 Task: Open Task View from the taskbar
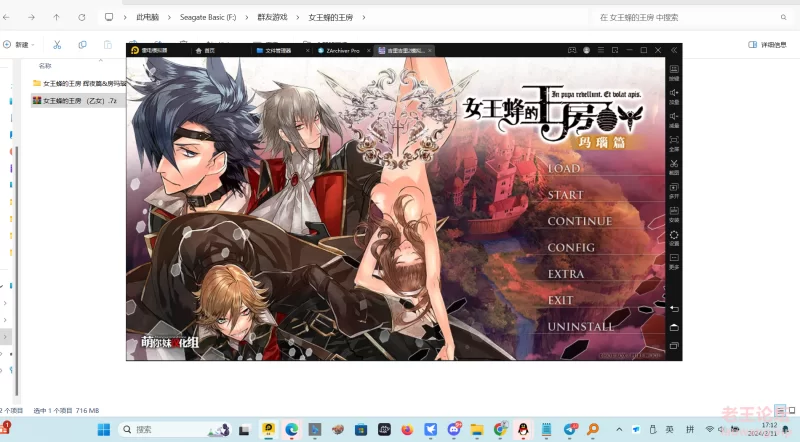pyautogui.click(x=244, y=430)
